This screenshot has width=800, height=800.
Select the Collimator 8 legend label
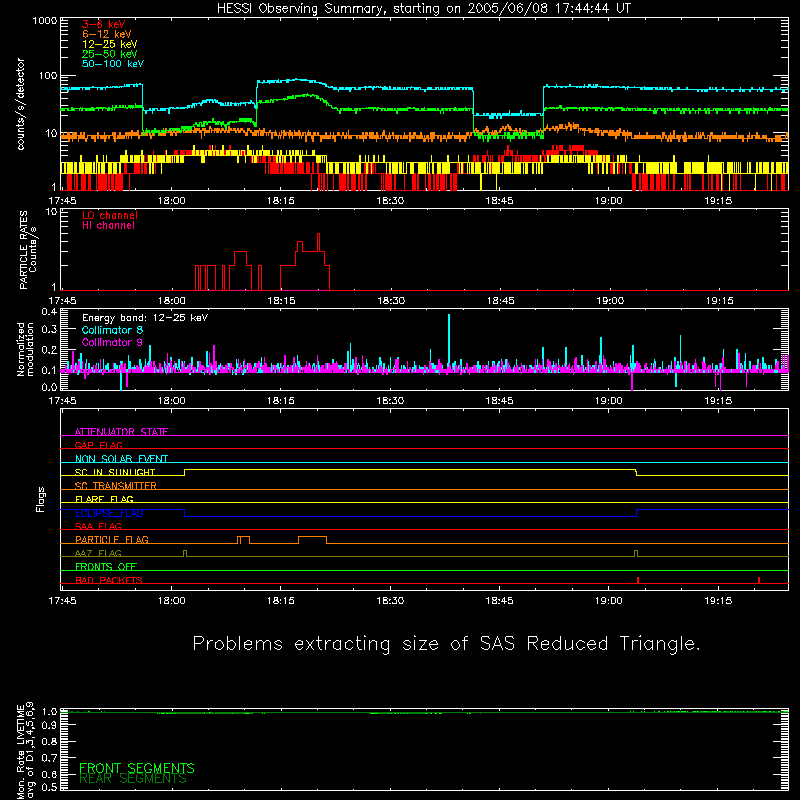point(112,330)
